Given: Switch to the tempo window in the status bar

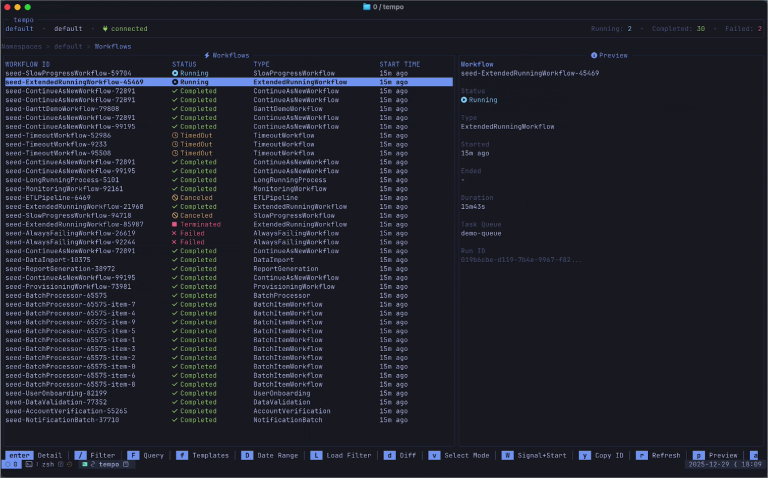Looking at the screenshot, I should 109,464.
